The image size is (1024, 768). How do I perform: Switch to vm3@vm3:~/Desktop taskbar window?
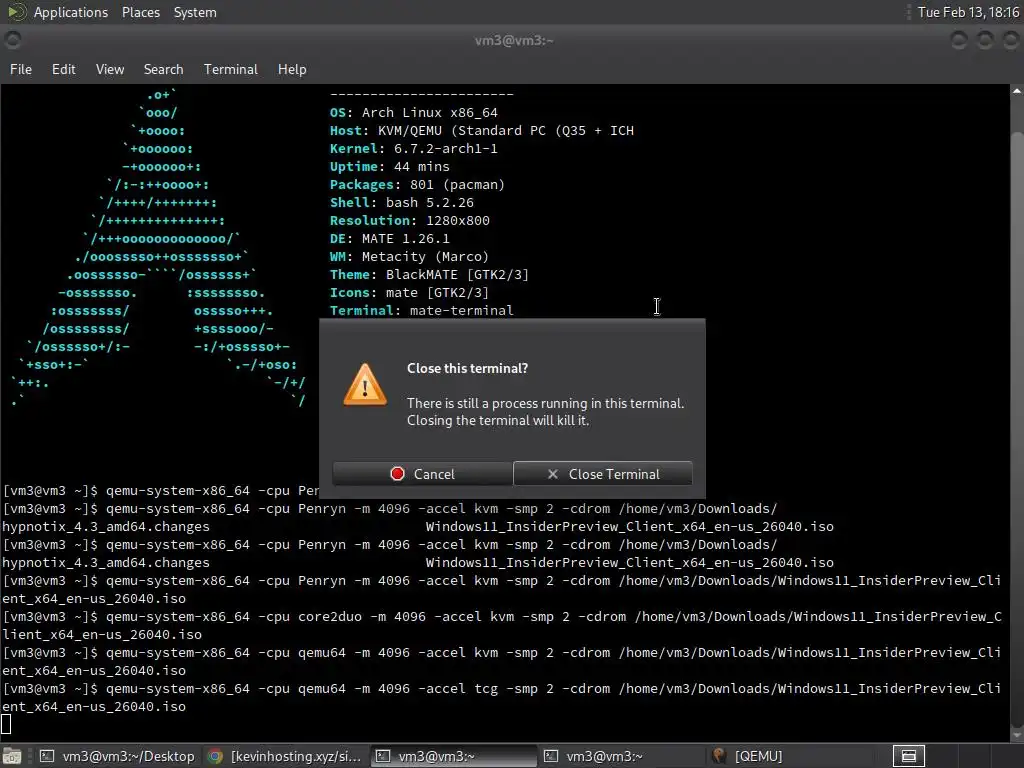[118, 756]
